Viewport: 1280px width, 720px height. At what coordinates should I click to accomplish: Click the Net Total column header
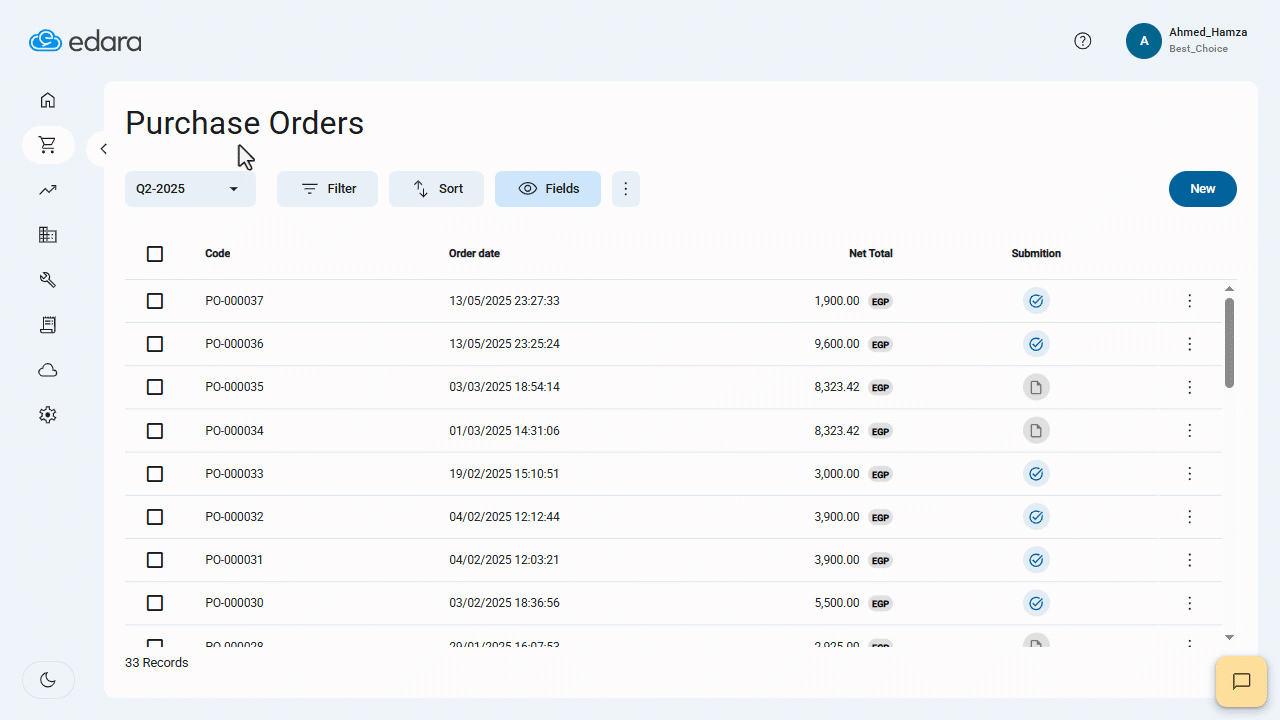871,254
